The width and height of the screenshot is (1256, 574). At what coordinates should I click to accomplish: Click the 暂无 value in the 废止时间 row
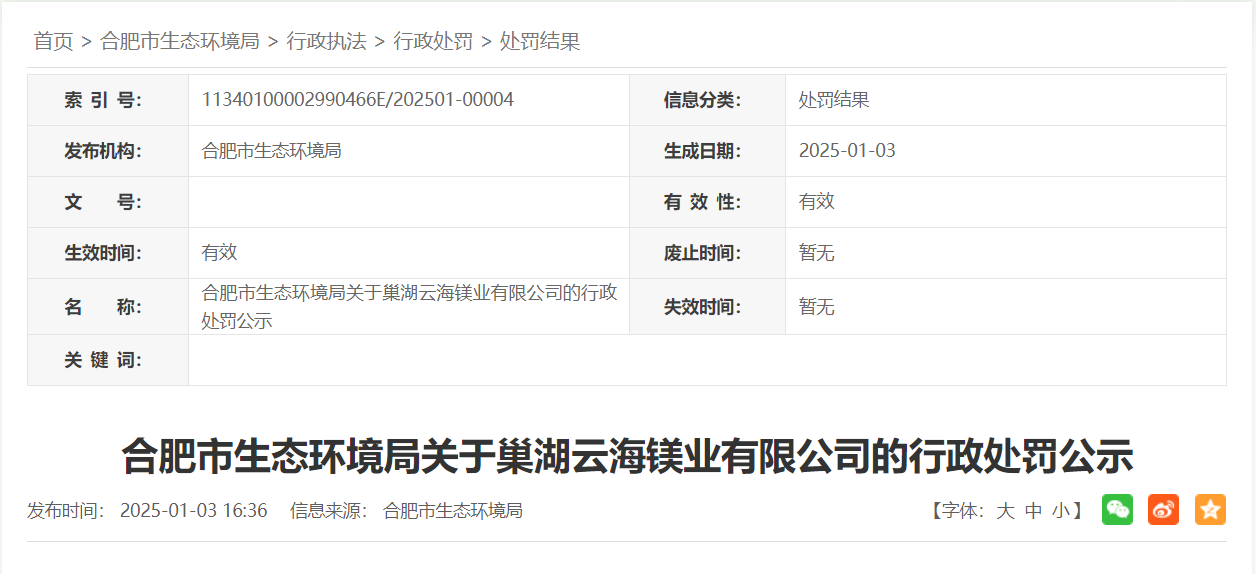point(816,253)
